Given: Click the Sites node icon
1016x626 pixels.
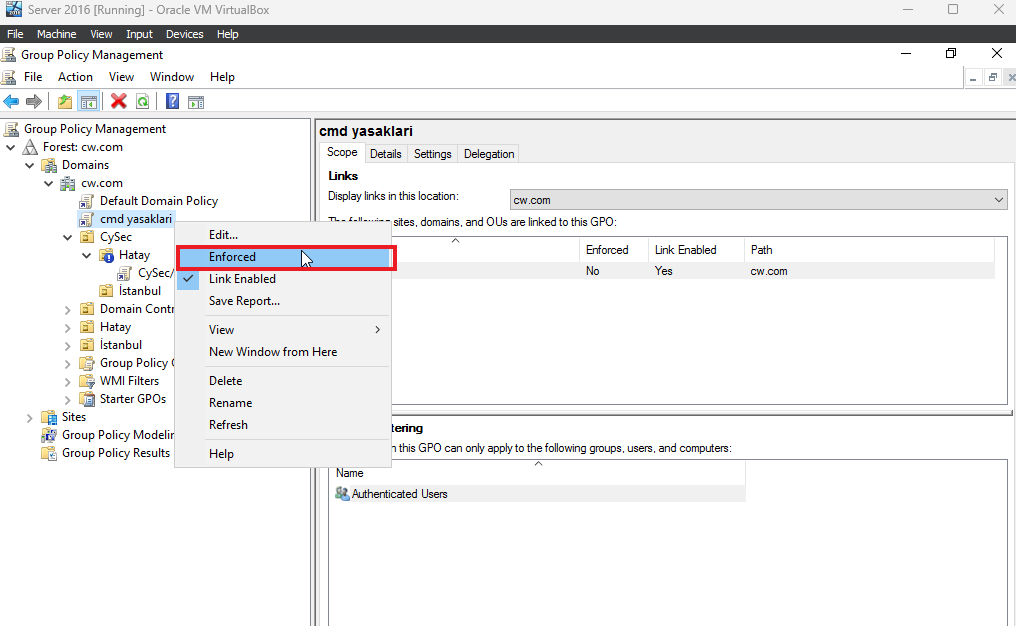Looking at the screenshot, I should tap(49, 417).
